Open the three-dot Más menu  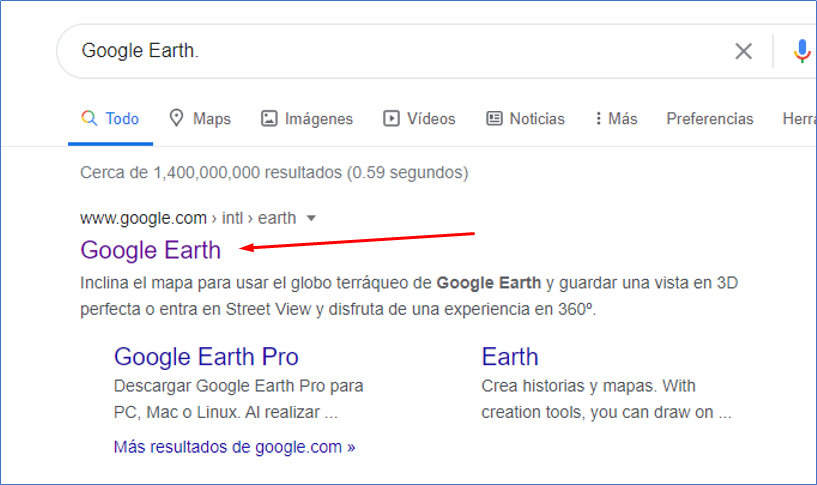click(x=598, y=119)
